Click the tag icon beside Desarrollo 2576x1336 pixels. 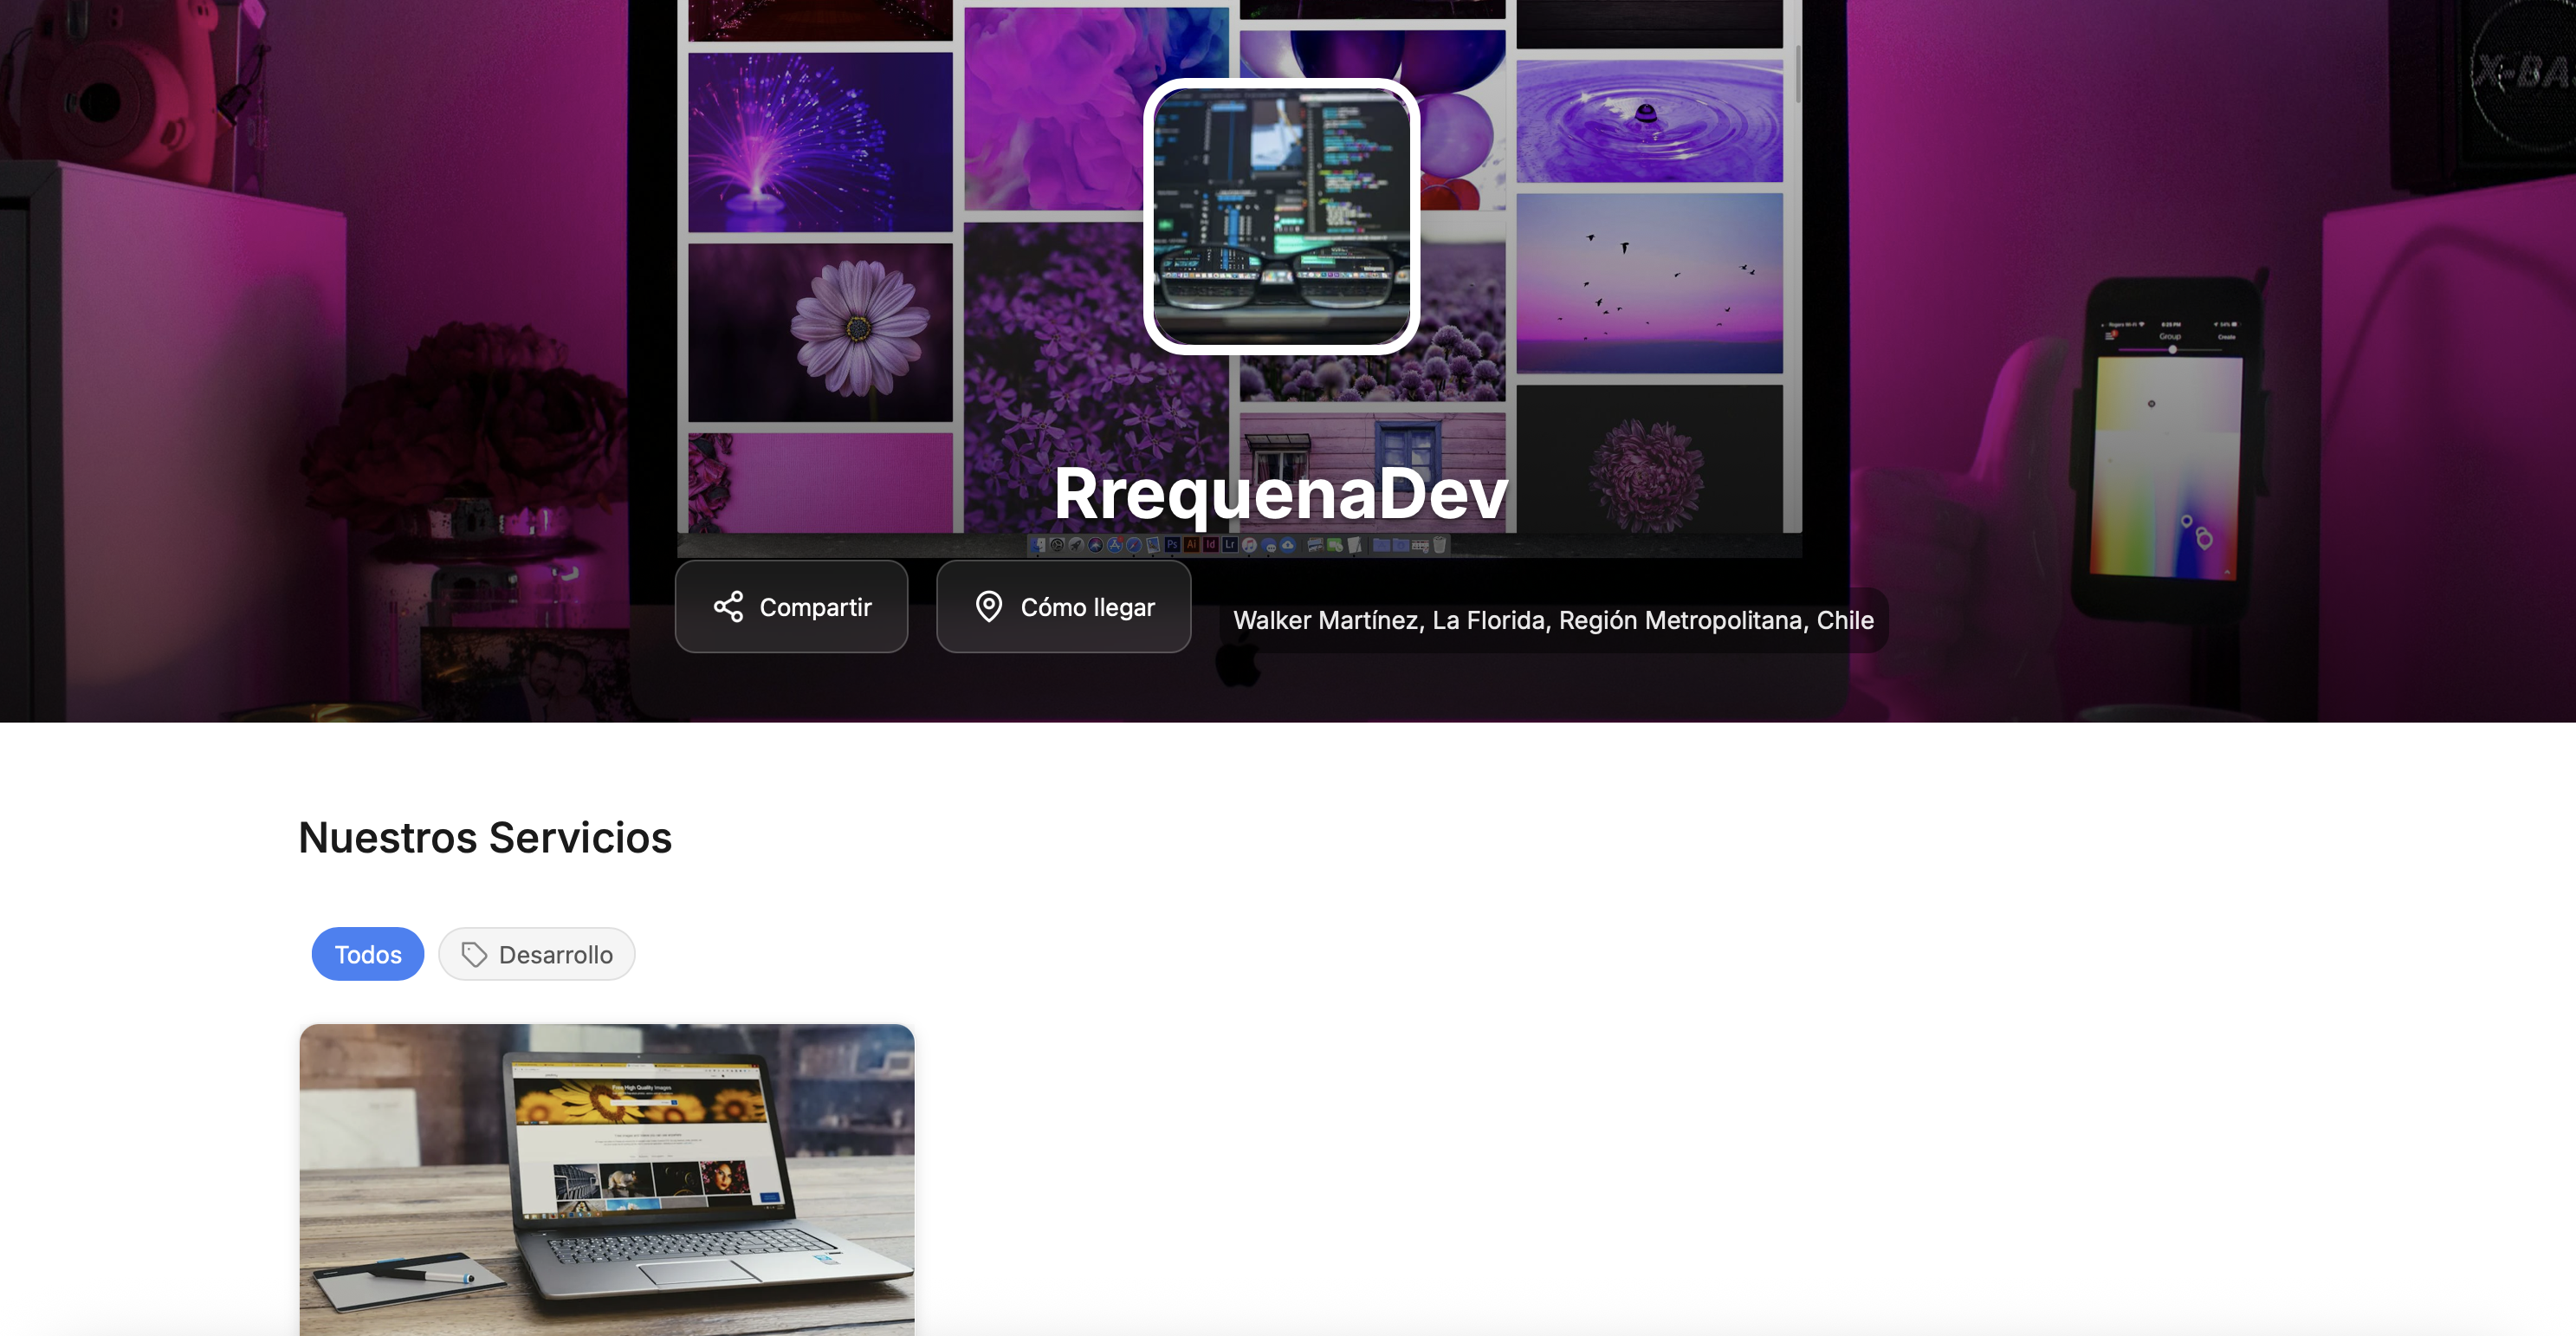tap(474, 954)
